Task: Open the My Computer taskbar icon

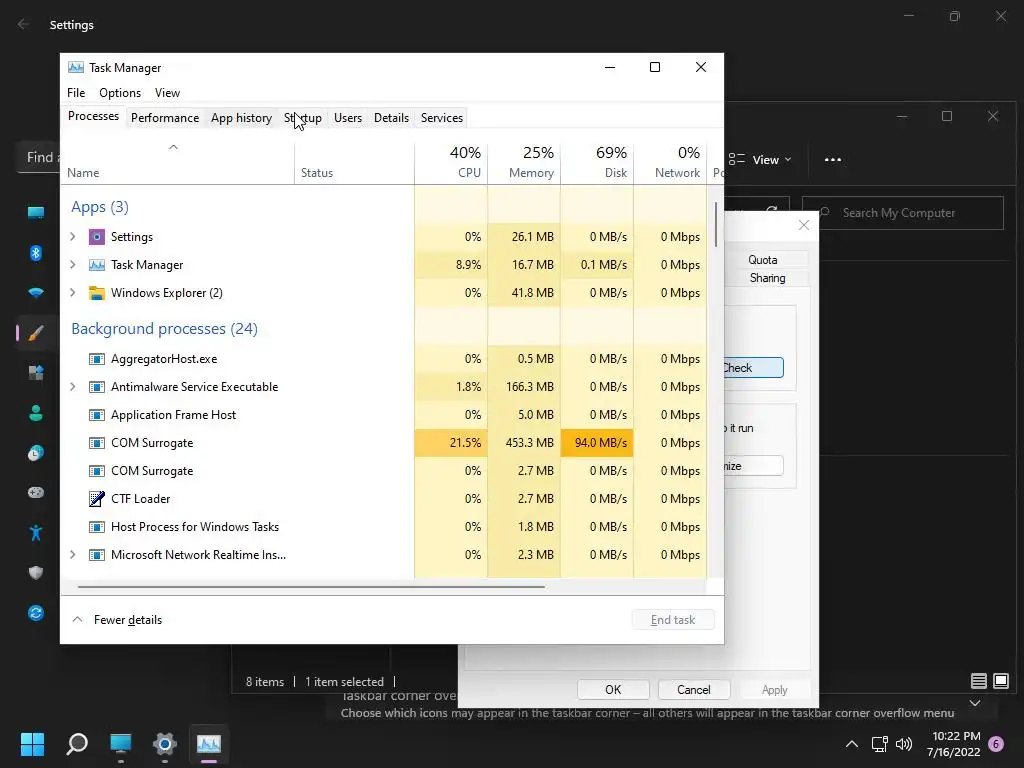Action: (x=121, y=744)
